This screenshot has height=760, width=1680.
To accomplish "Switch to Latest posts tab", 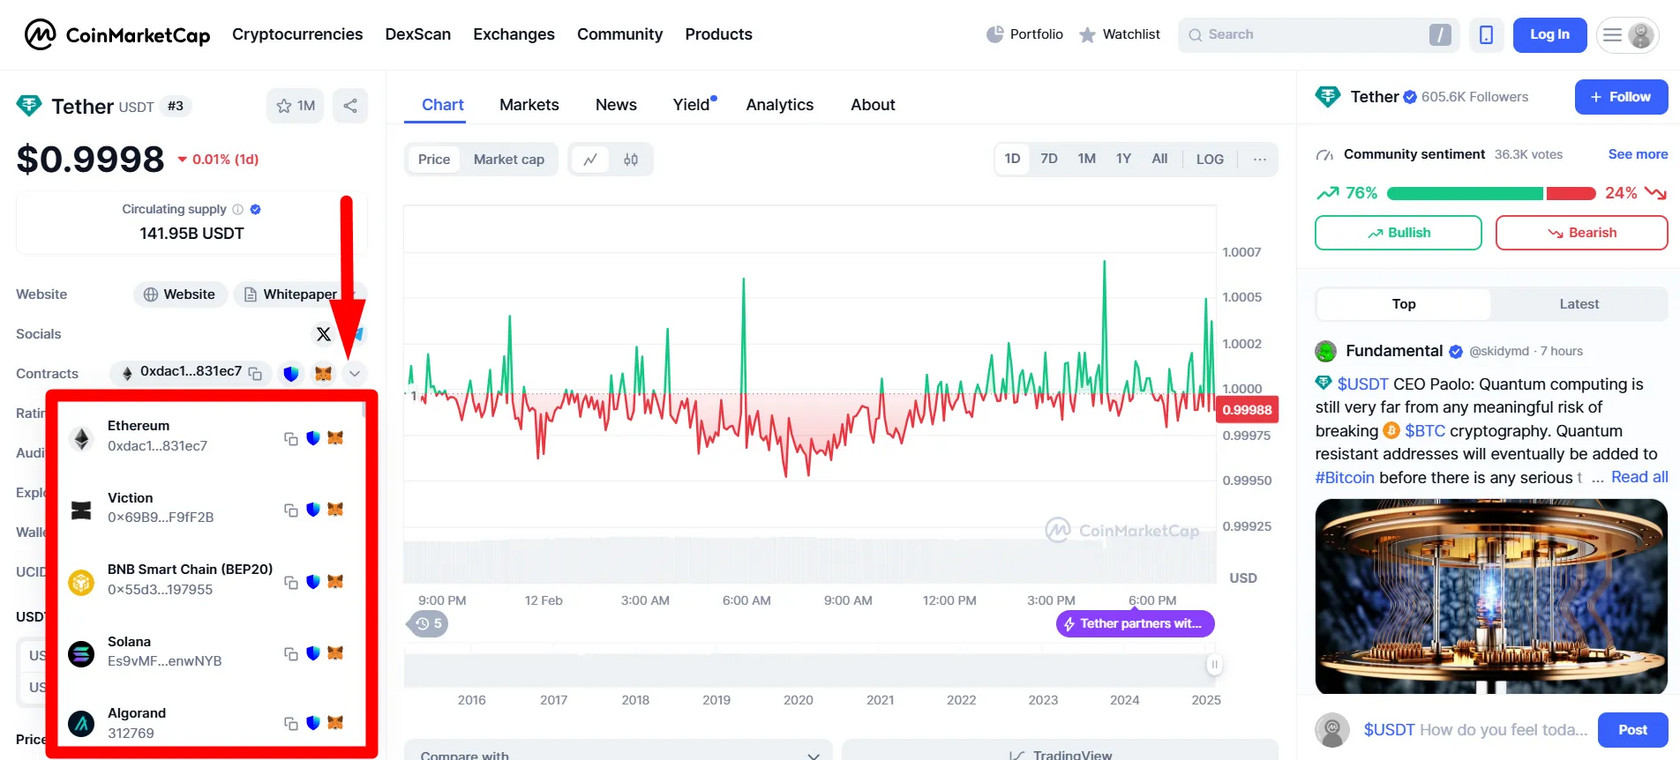I will pos(1578,304).
